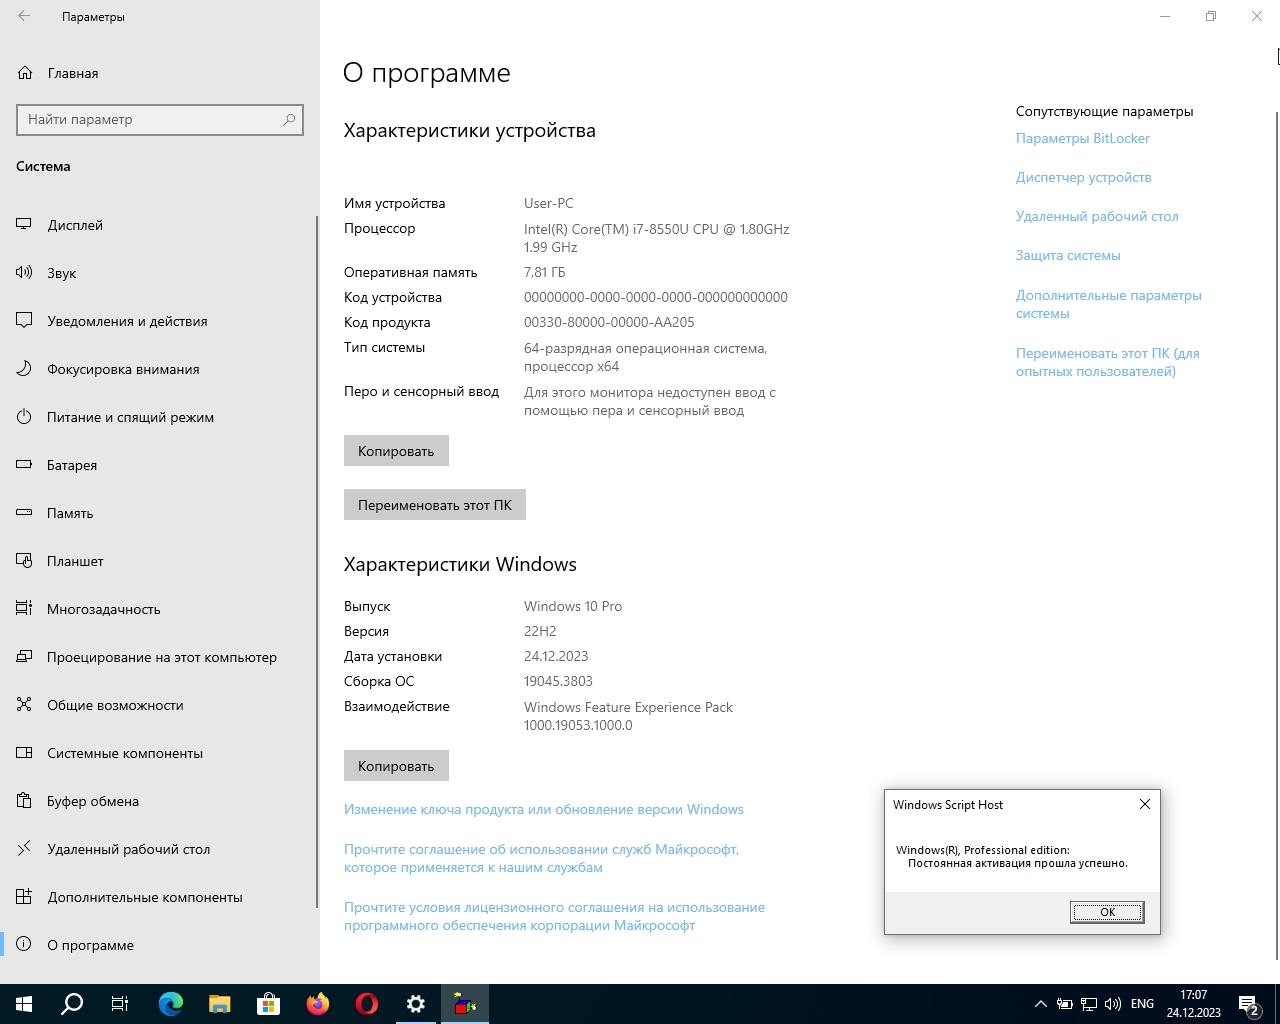Open Общие возможности section
1280x1024 pixels.
160,705
